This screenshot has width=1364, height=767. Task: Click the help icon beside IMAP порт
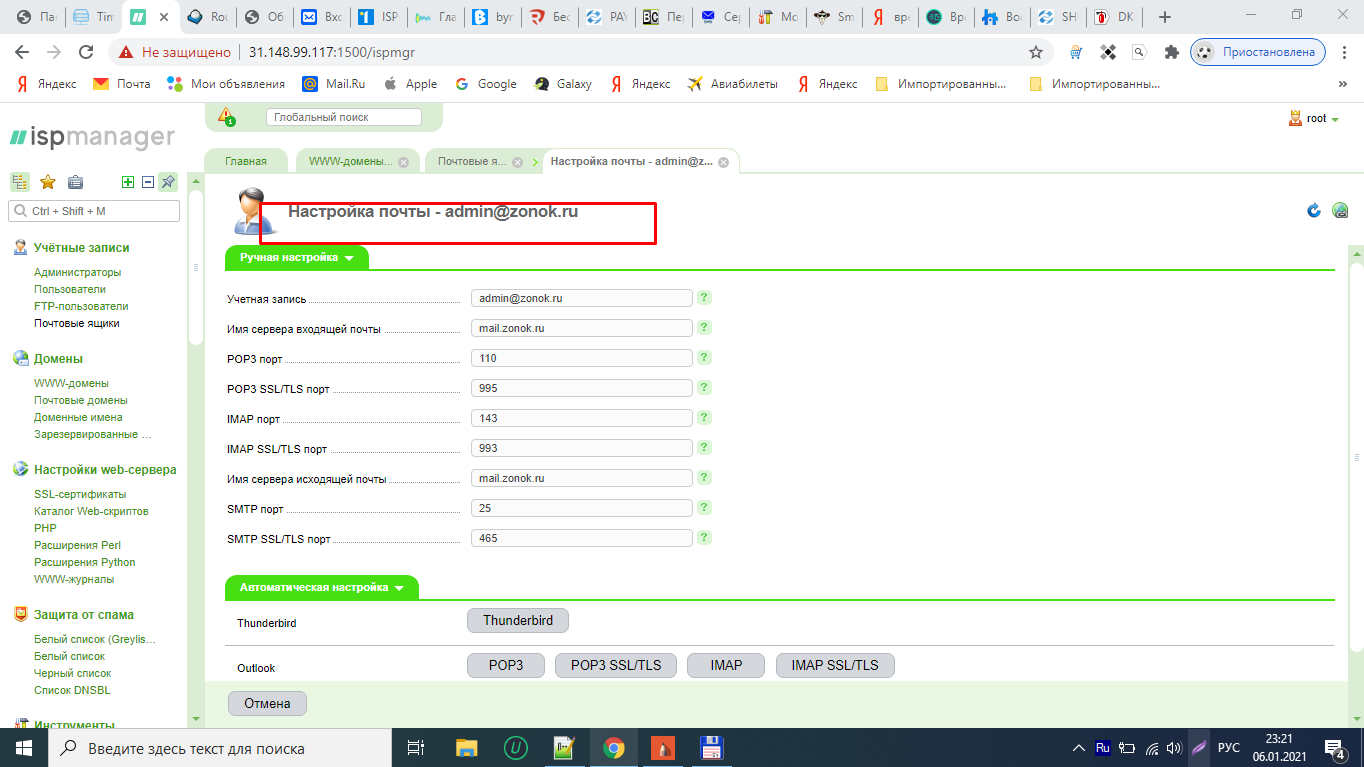(x=704, y=418)
